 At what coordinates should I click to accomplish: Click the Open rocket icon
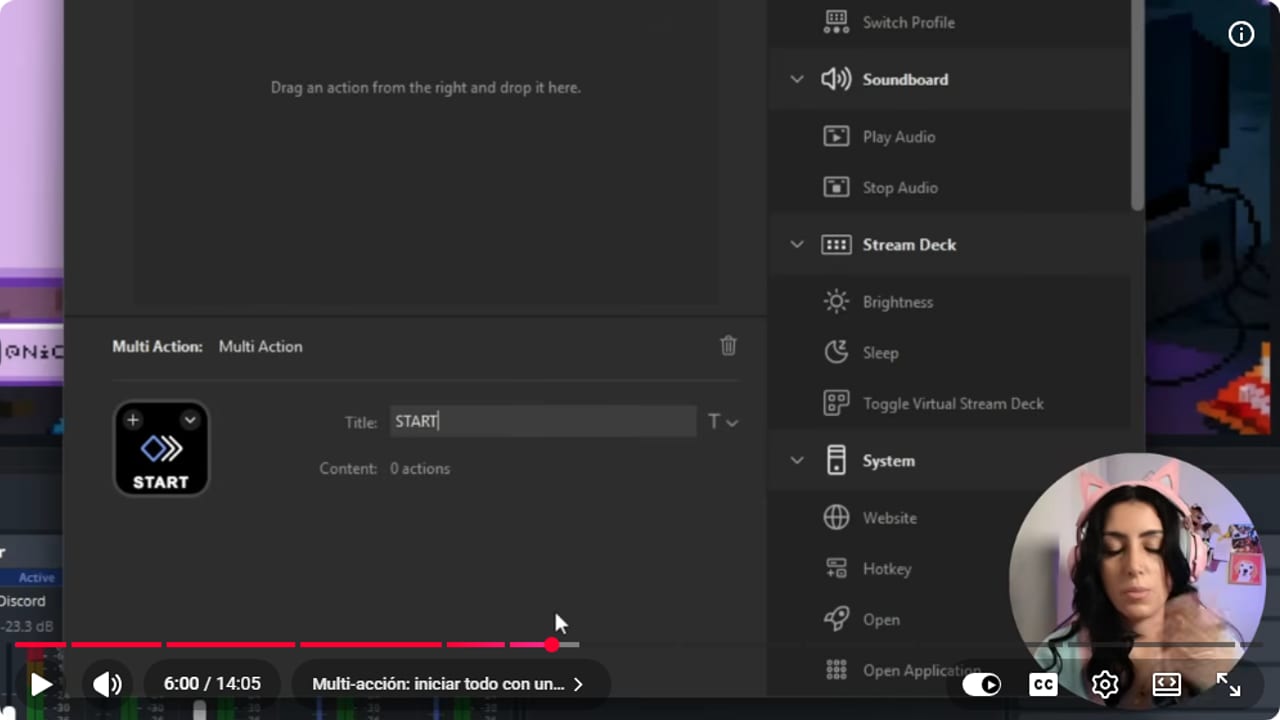836,619
